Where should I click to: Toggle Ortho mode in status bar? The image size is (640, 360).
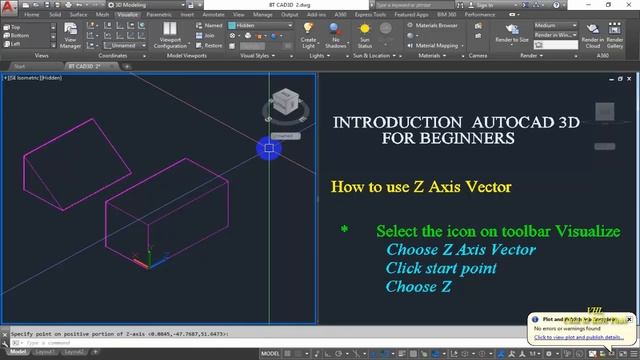point(327,354)
